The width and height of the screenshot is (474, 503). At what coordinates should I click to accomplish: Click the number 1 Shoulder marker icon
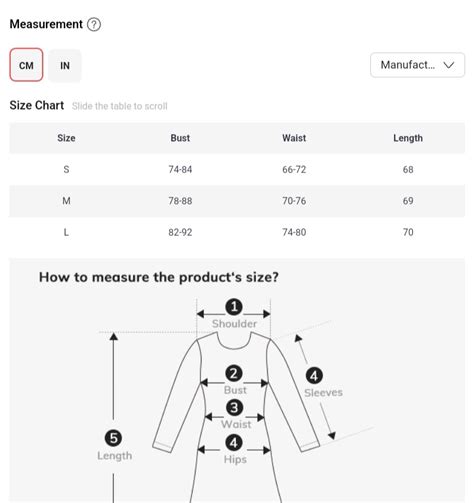click(234, 307)
